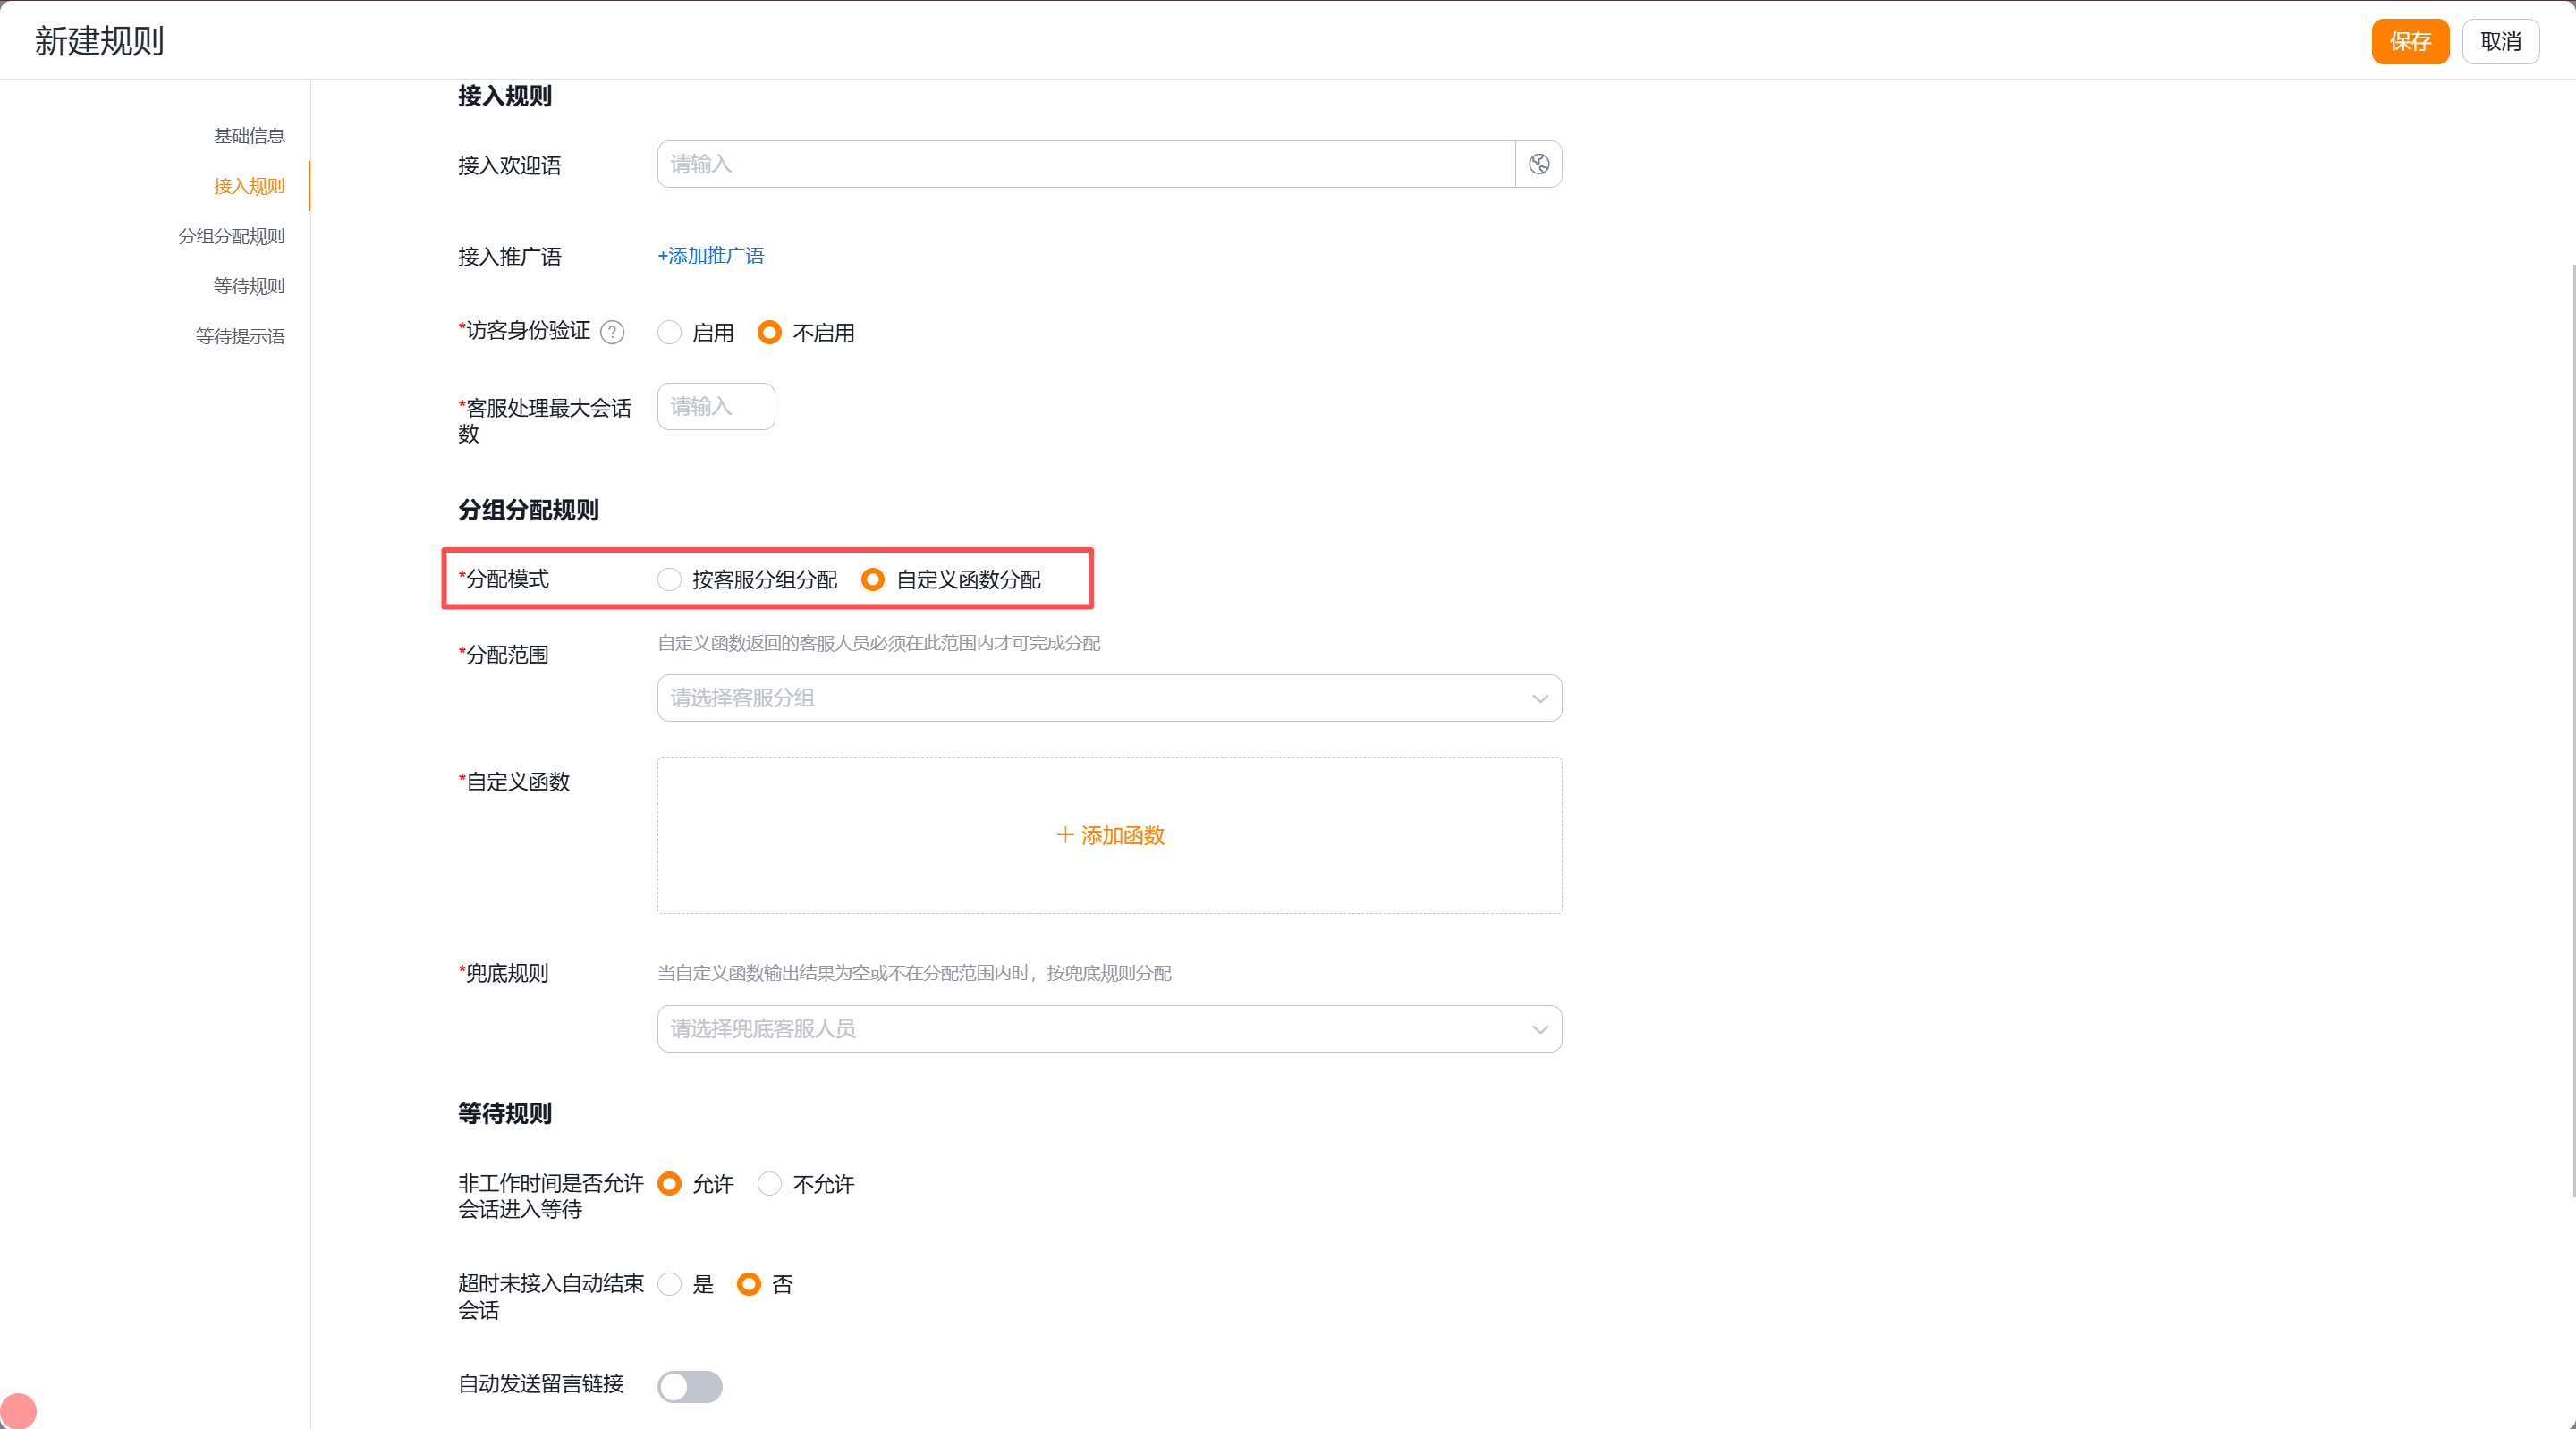This screenshot has height=1429, width=2576.
Task: Click the question mark help icon next to 访客身份验证
Action: click(x=612, y=332)
